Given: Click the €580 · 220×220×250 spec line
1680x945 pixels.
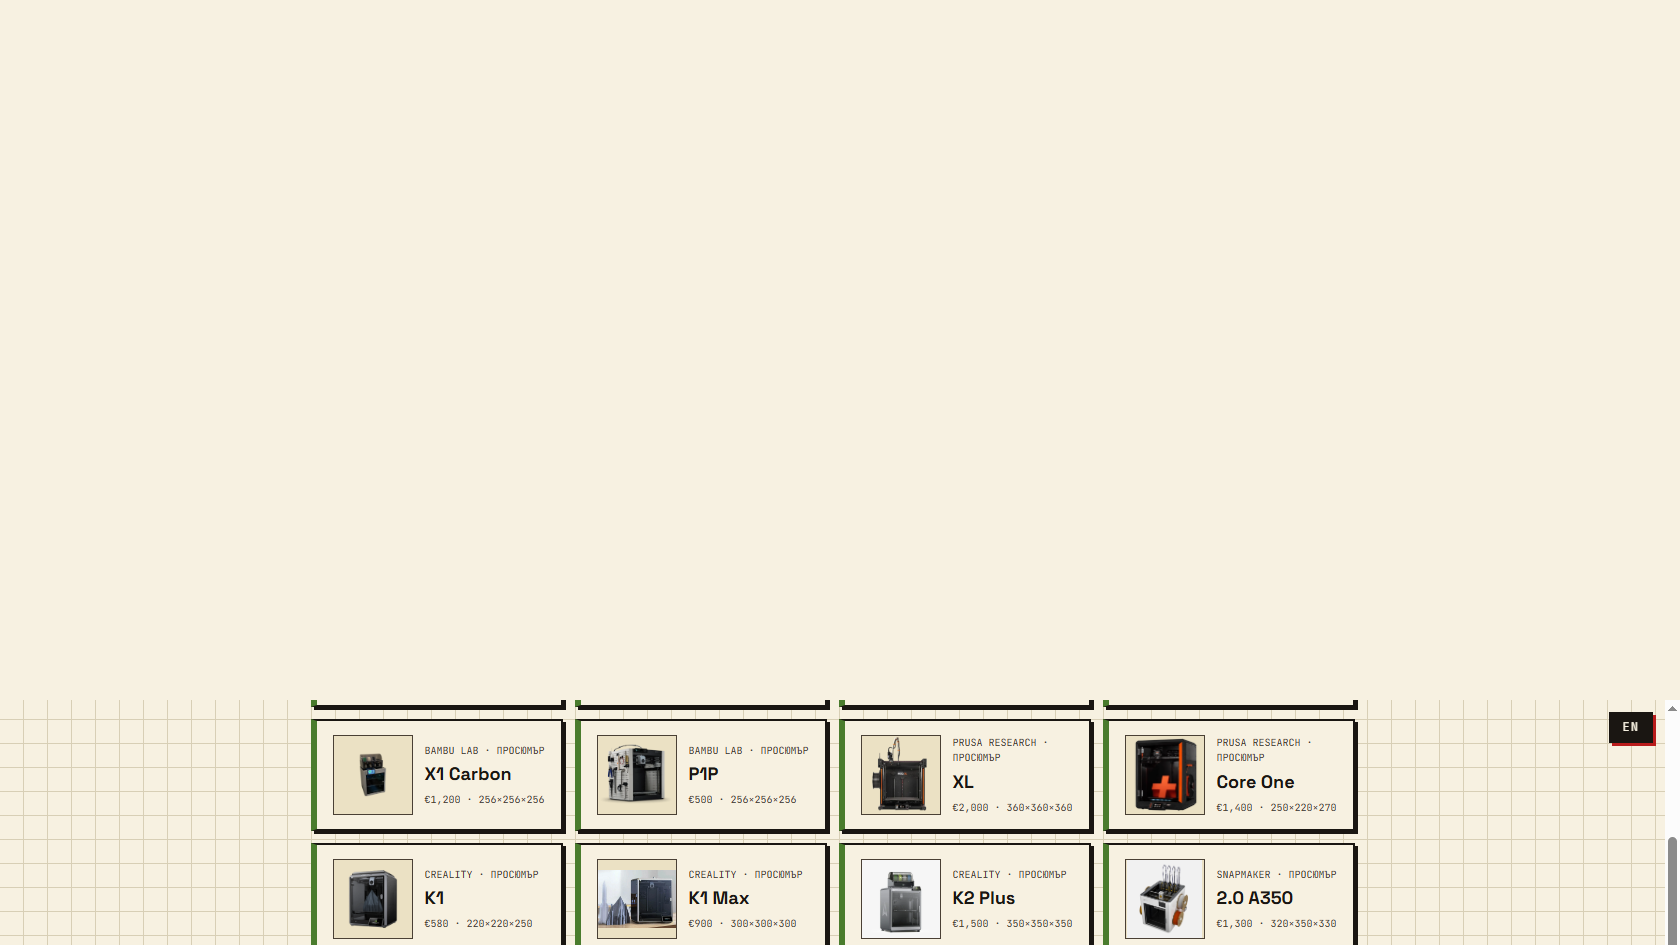Looking at the screenshot, I should click(x=478, y=924).
